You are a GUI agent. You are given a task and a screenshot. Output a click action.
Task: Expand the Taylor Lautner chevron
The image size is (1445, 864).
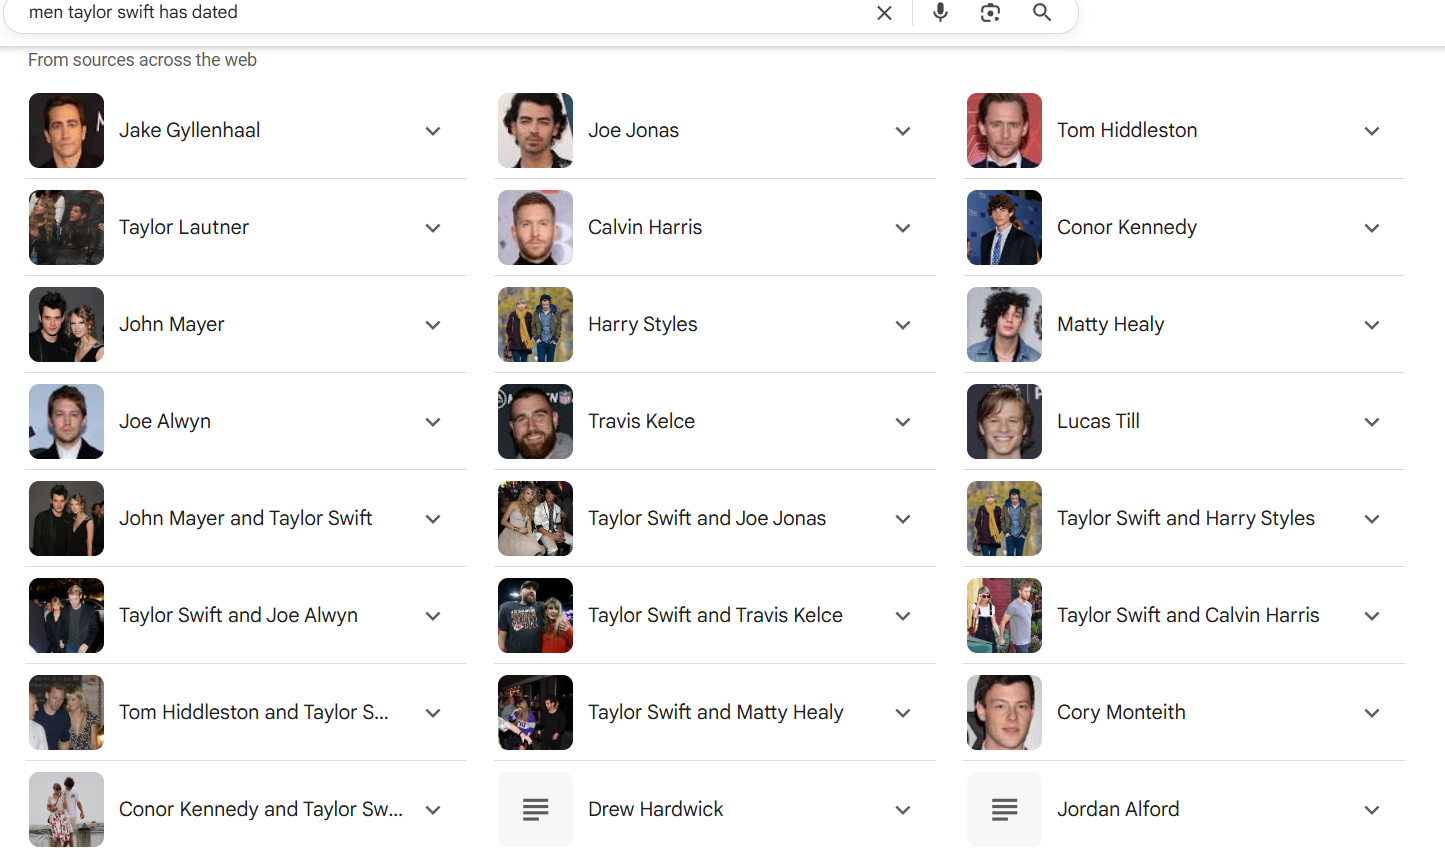tap(433, 228)
